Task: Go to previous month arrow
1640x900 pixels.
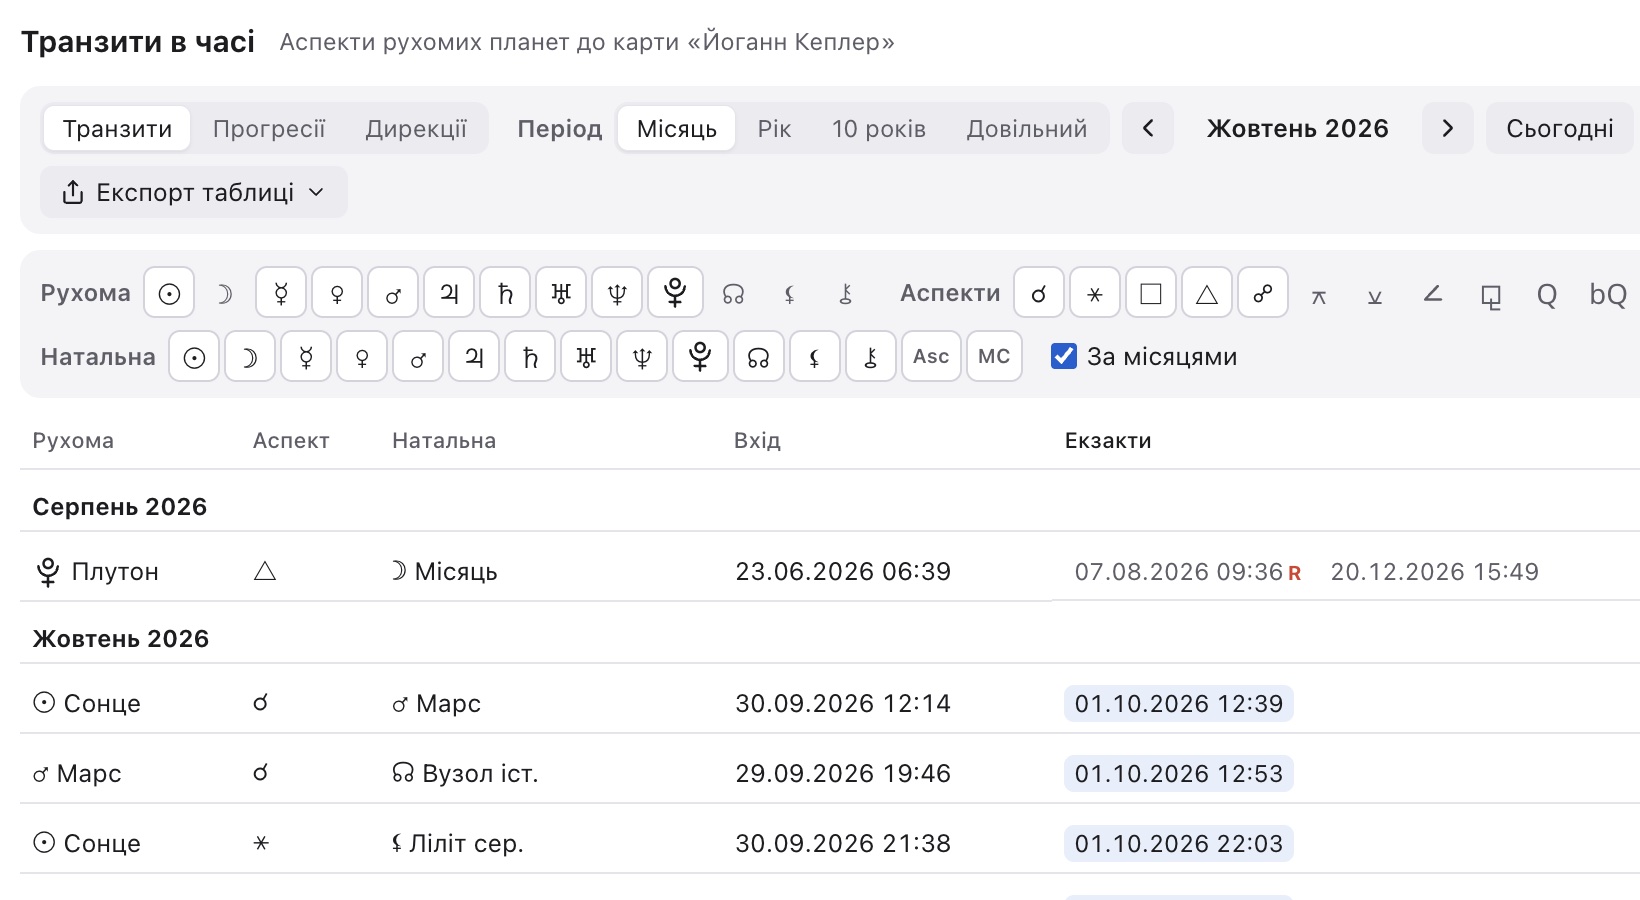Action: point(1148,128)
